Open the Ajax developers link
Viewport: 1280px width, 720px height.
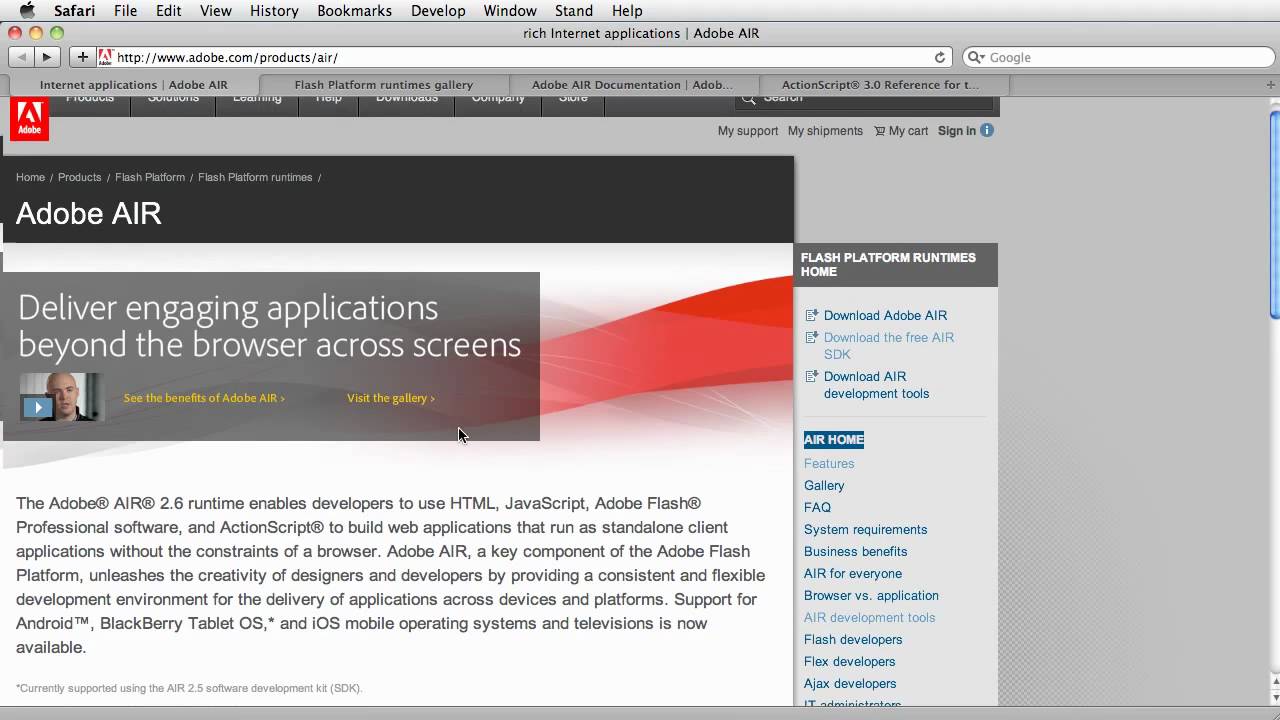click(x=850, y=684)
